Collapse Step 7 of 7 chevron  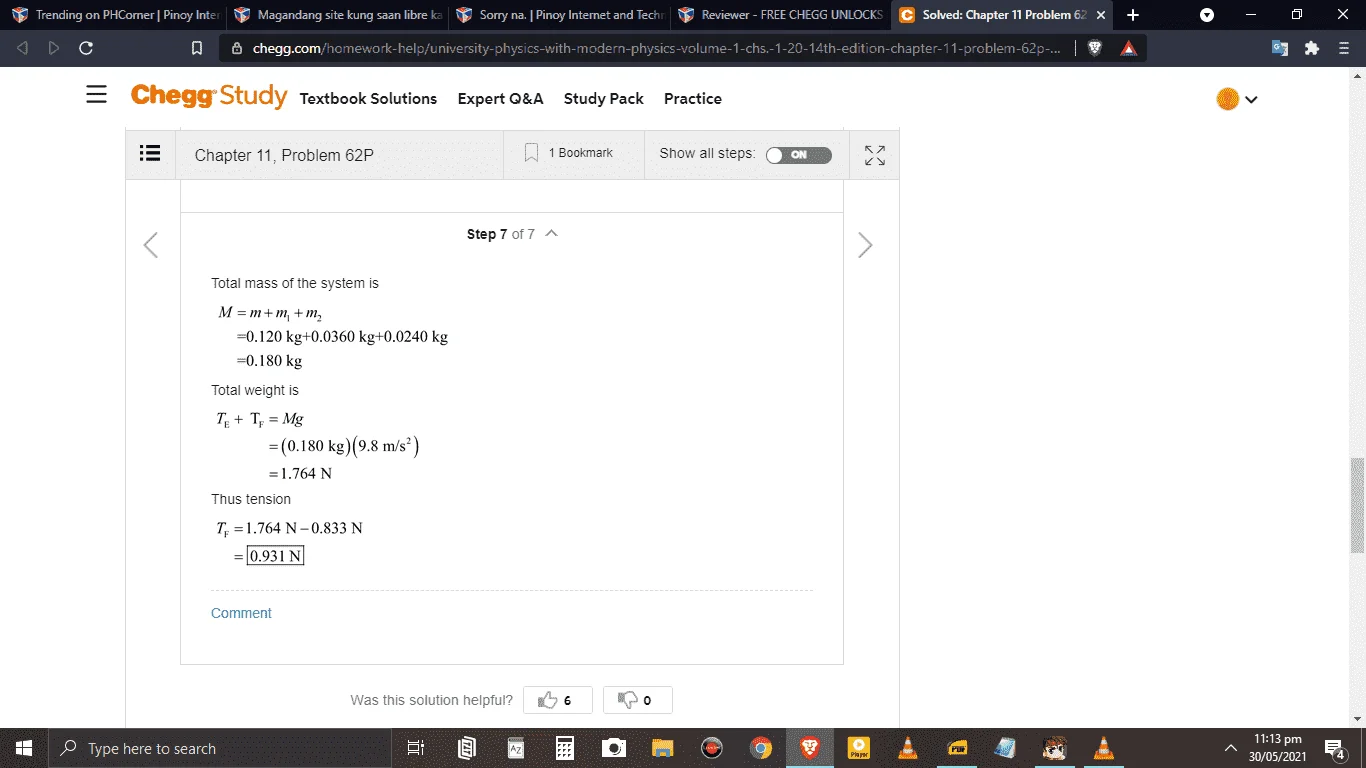click(x=552, y=234)
